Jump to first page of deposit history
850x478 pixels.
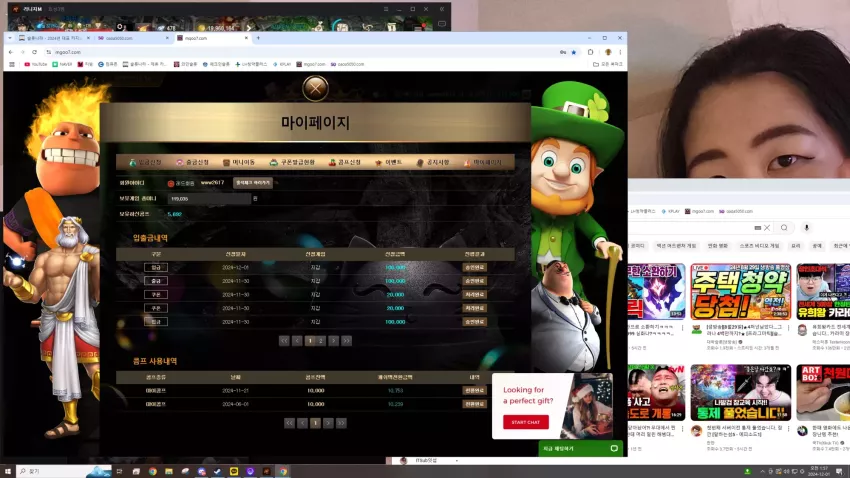(284, 341)
